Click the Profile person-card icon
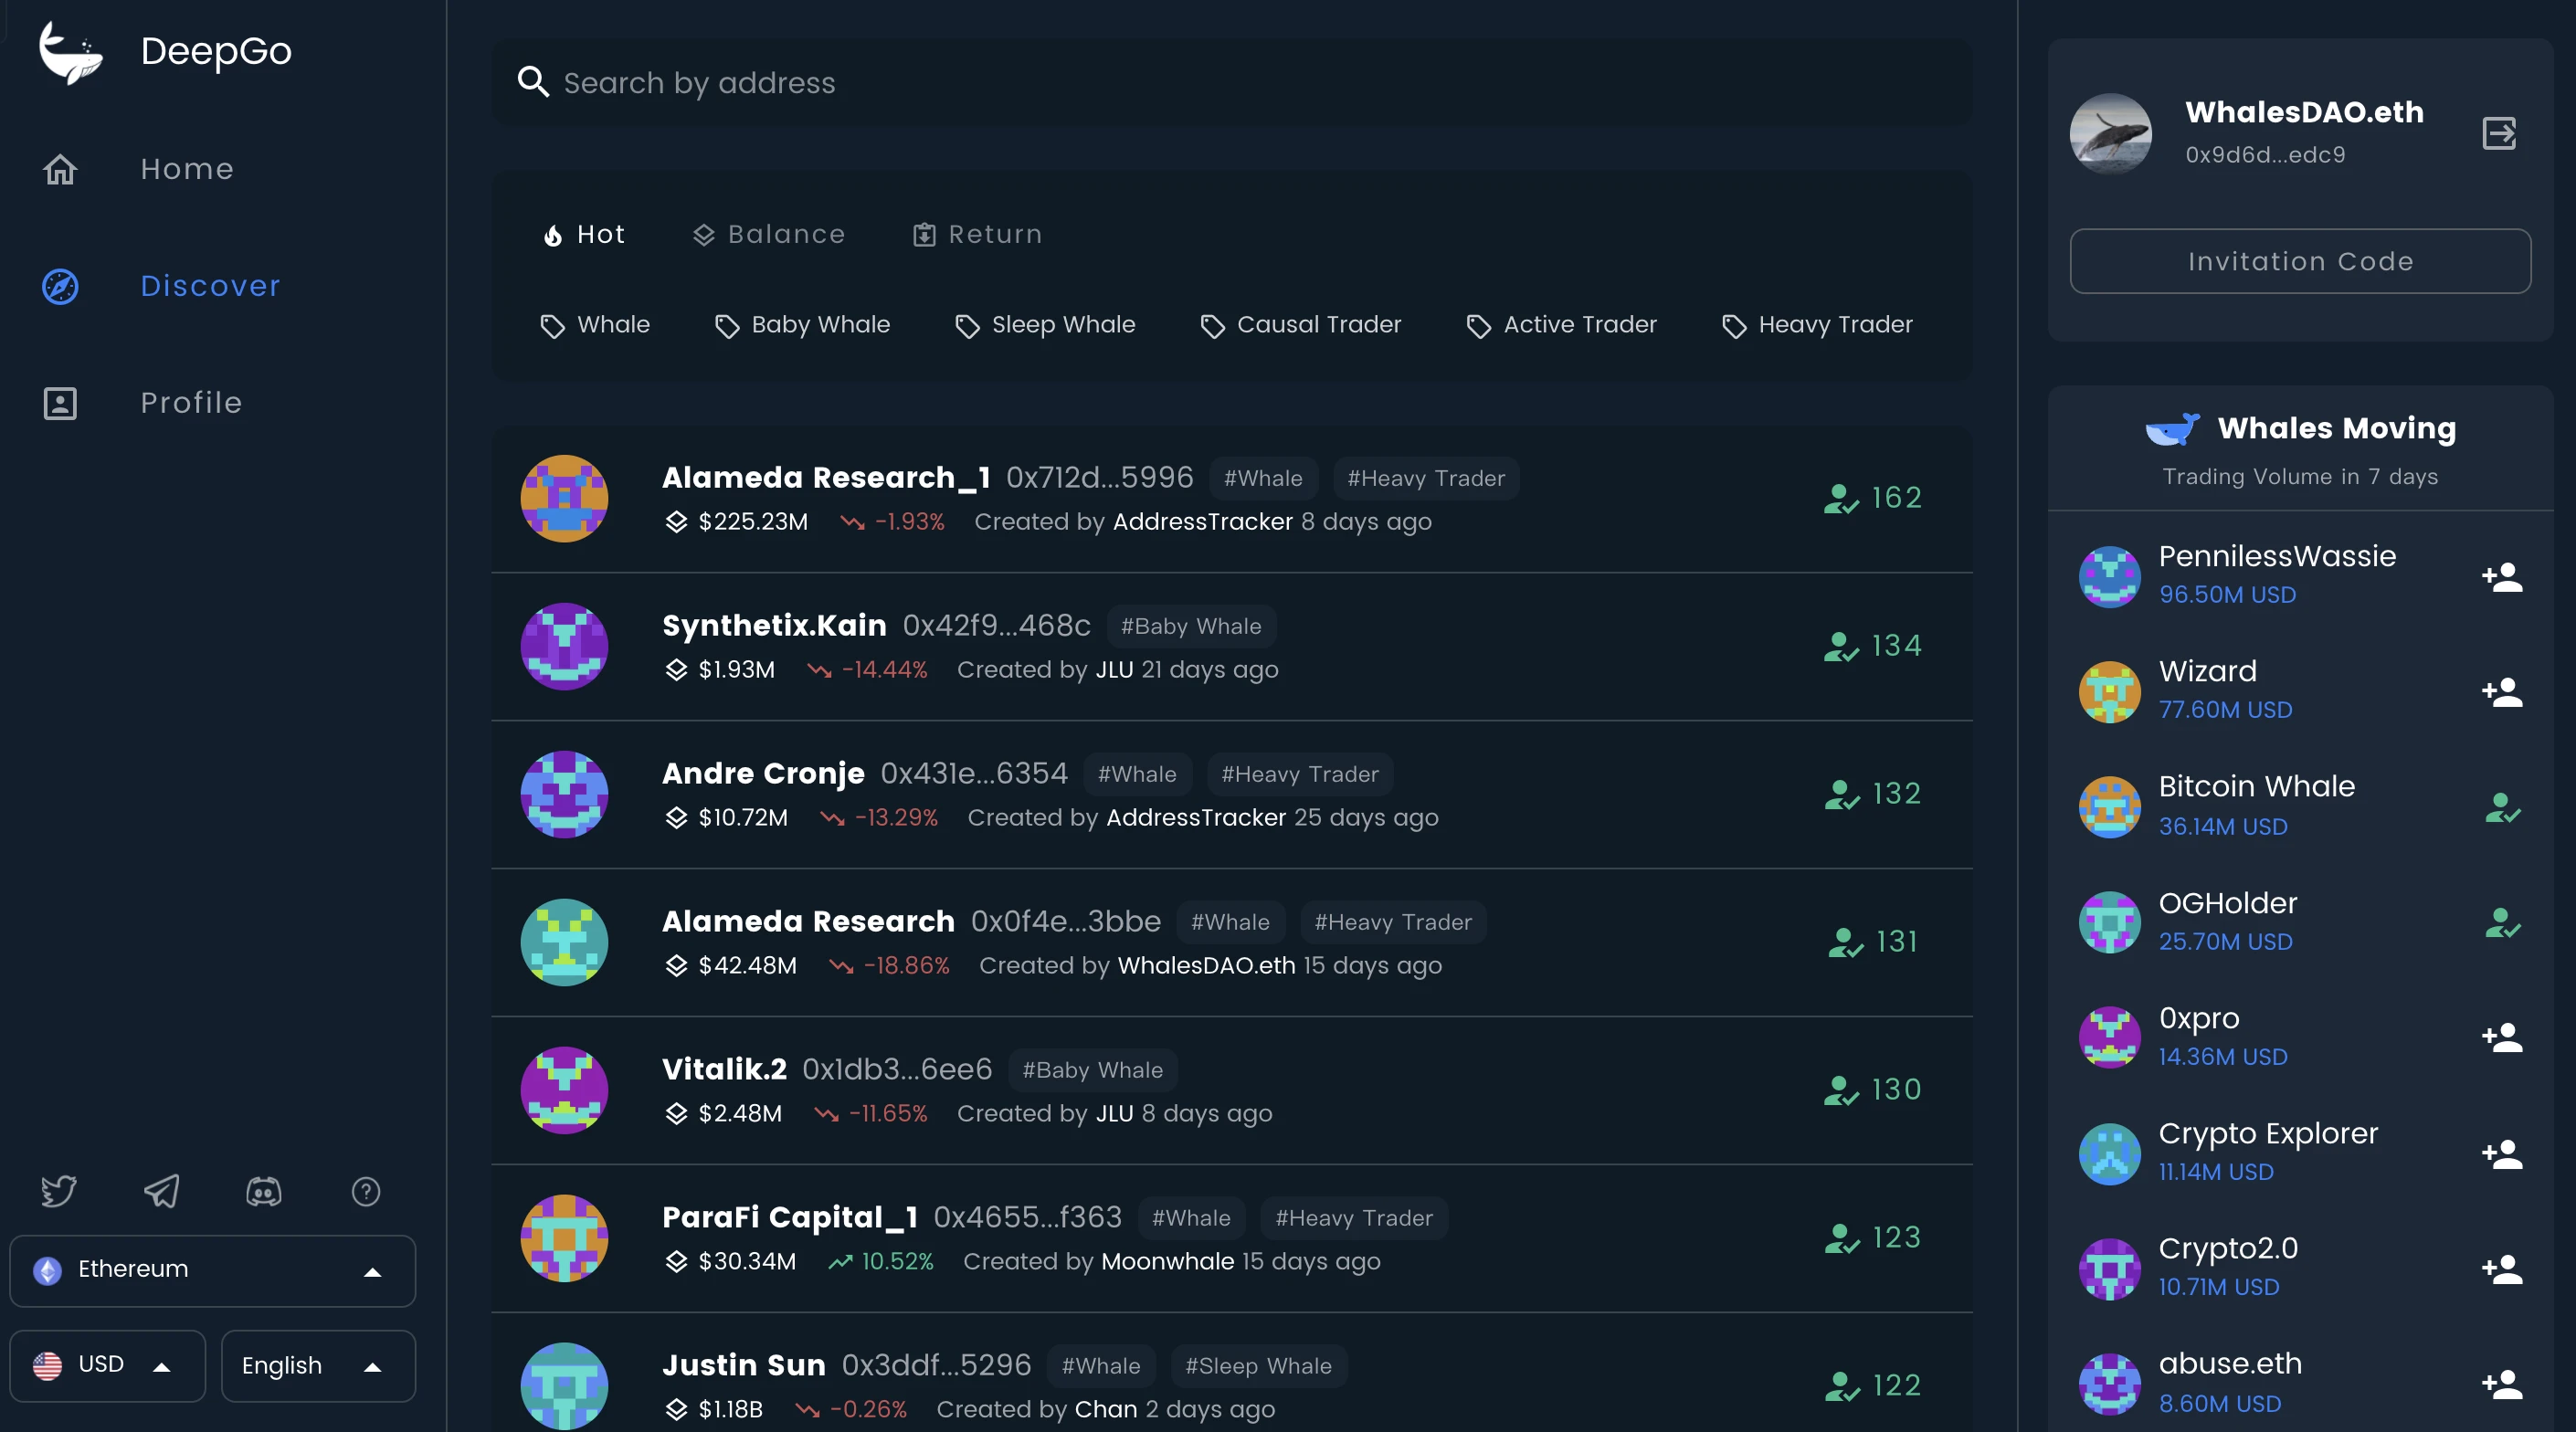 click(x=60, y=403)
